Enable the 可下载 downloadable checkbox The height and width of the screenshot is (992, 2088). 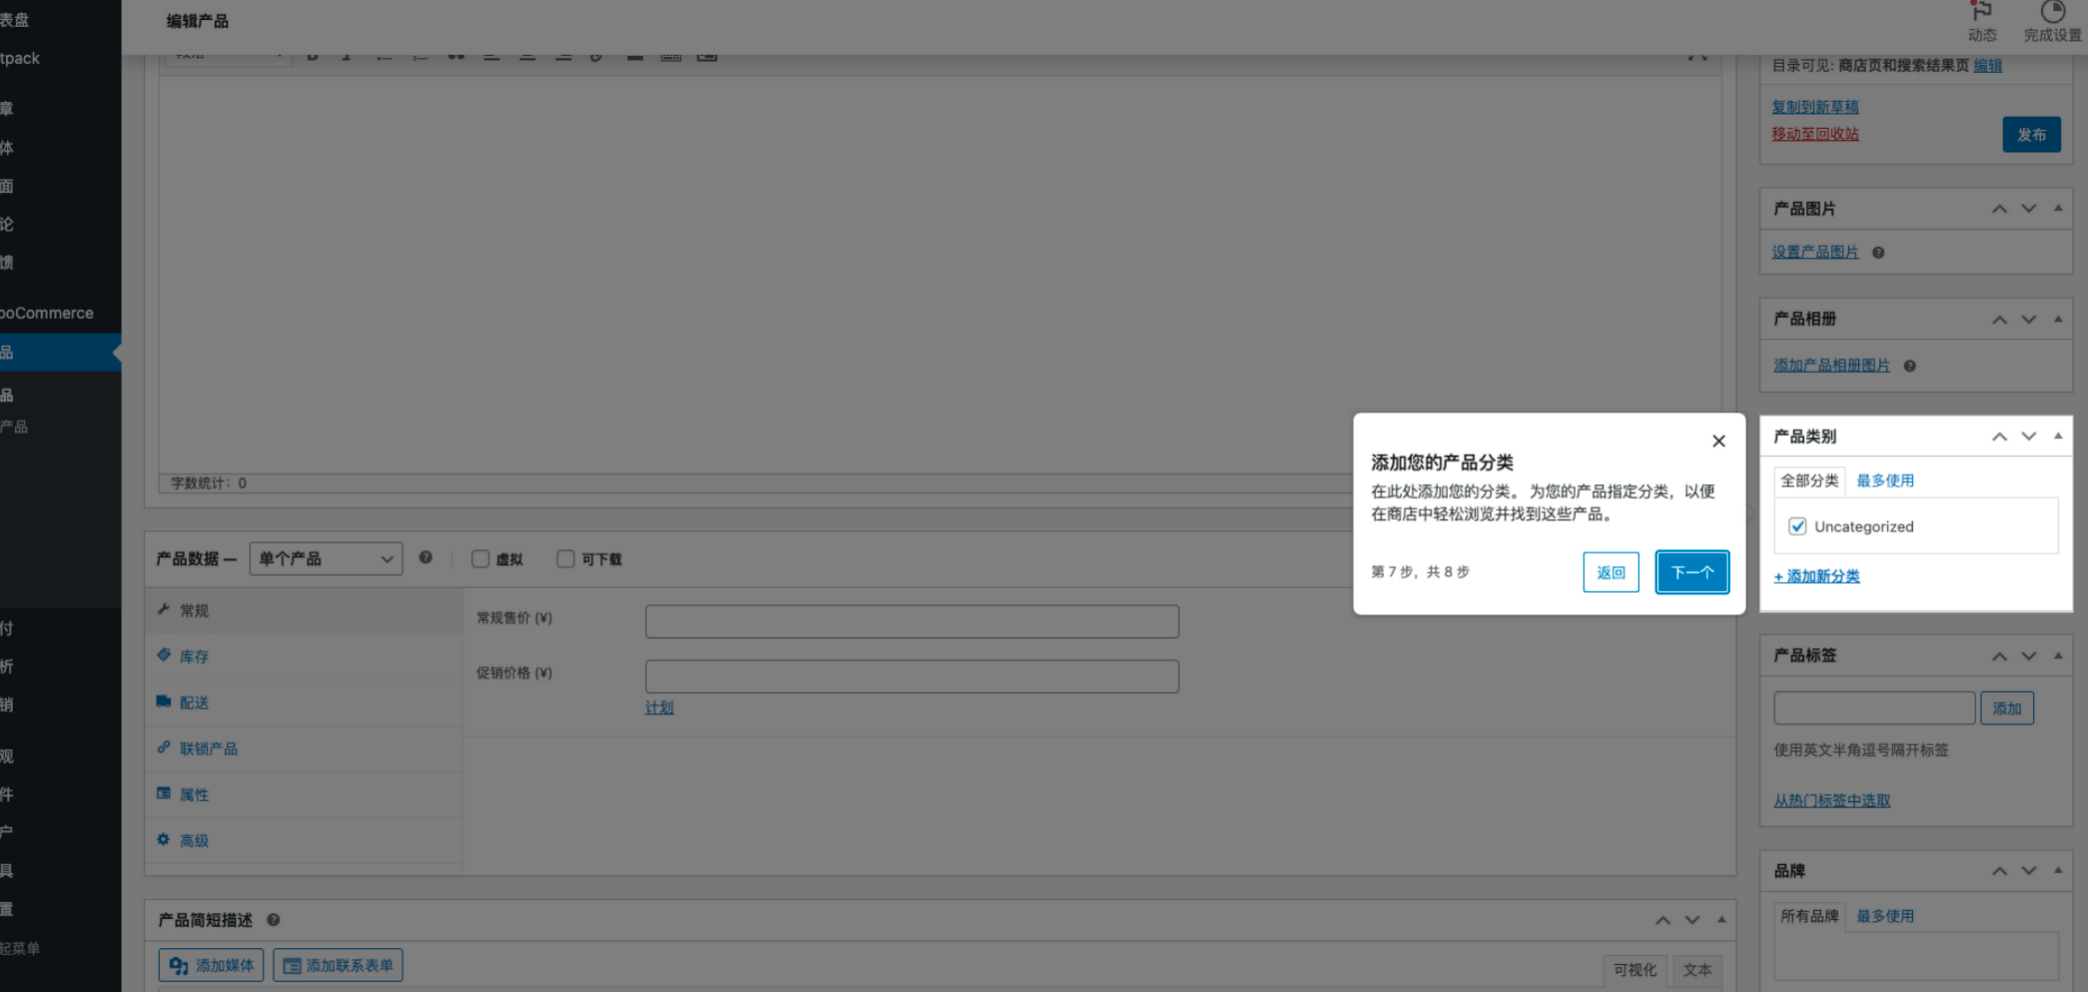point(566,559)
